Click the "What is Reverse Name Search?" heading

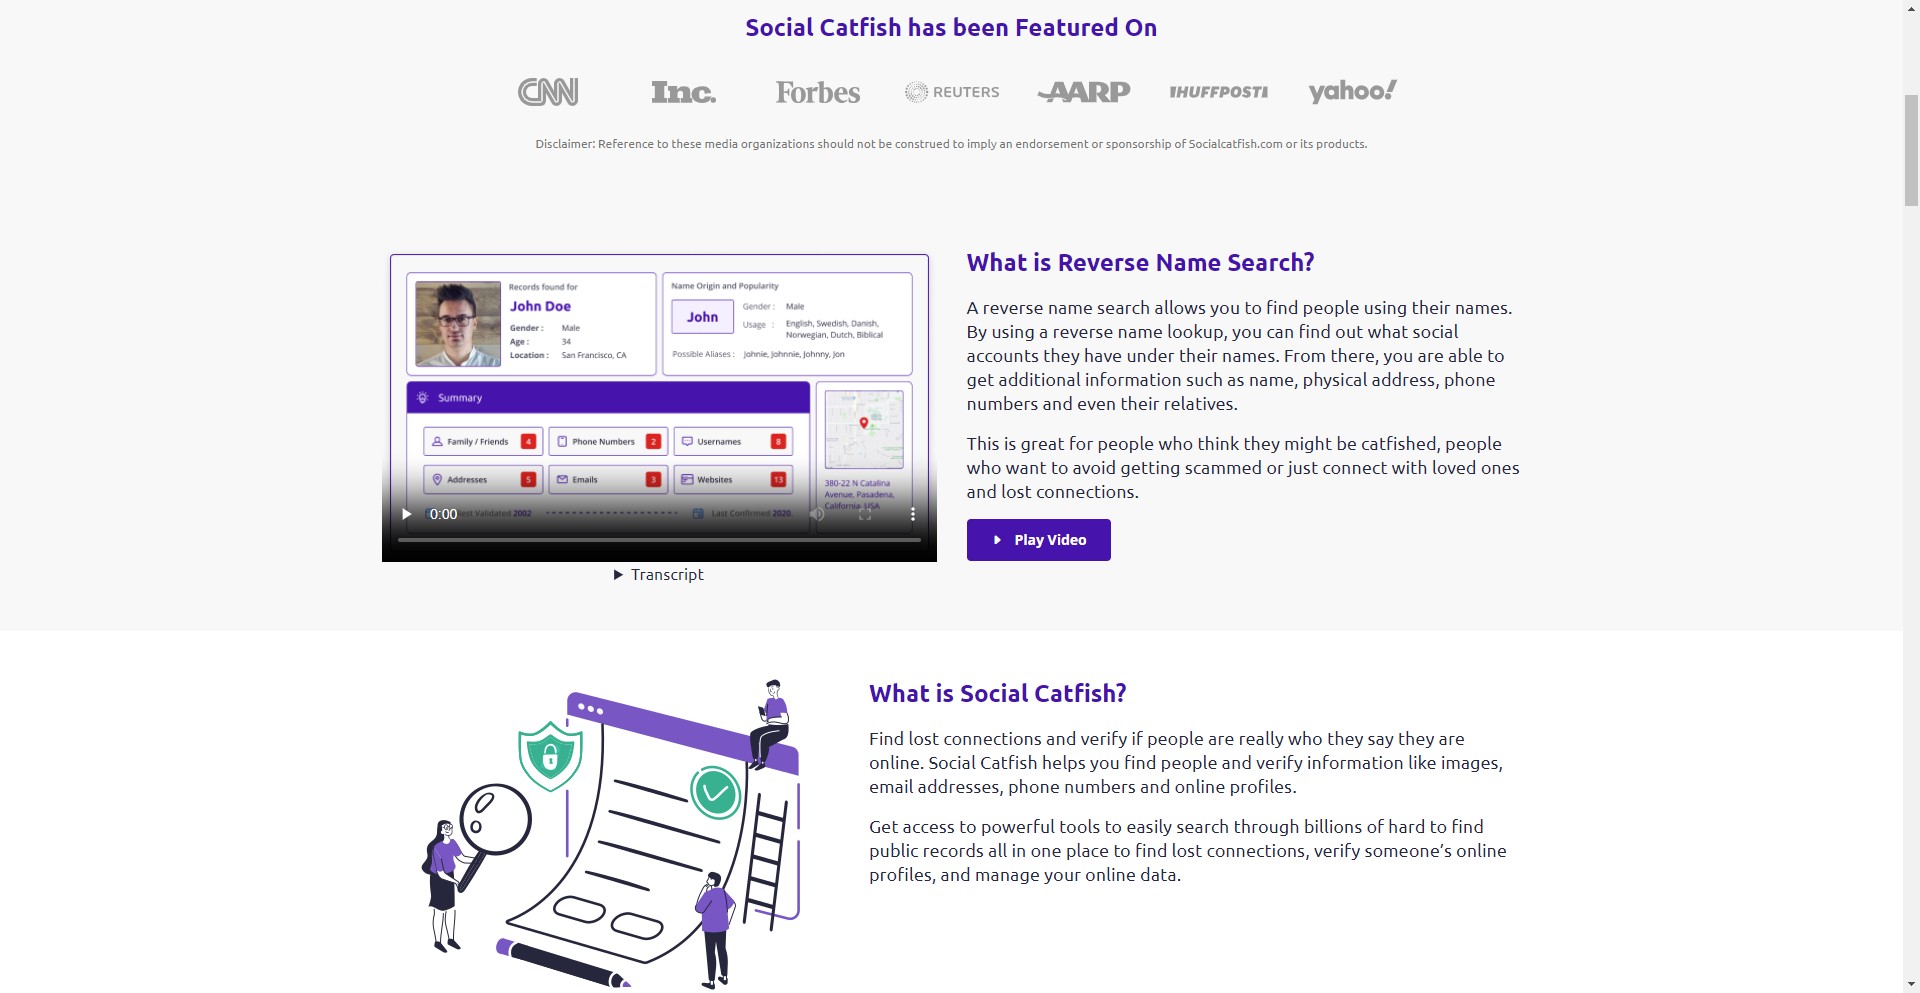click(x=1140, y=263)
